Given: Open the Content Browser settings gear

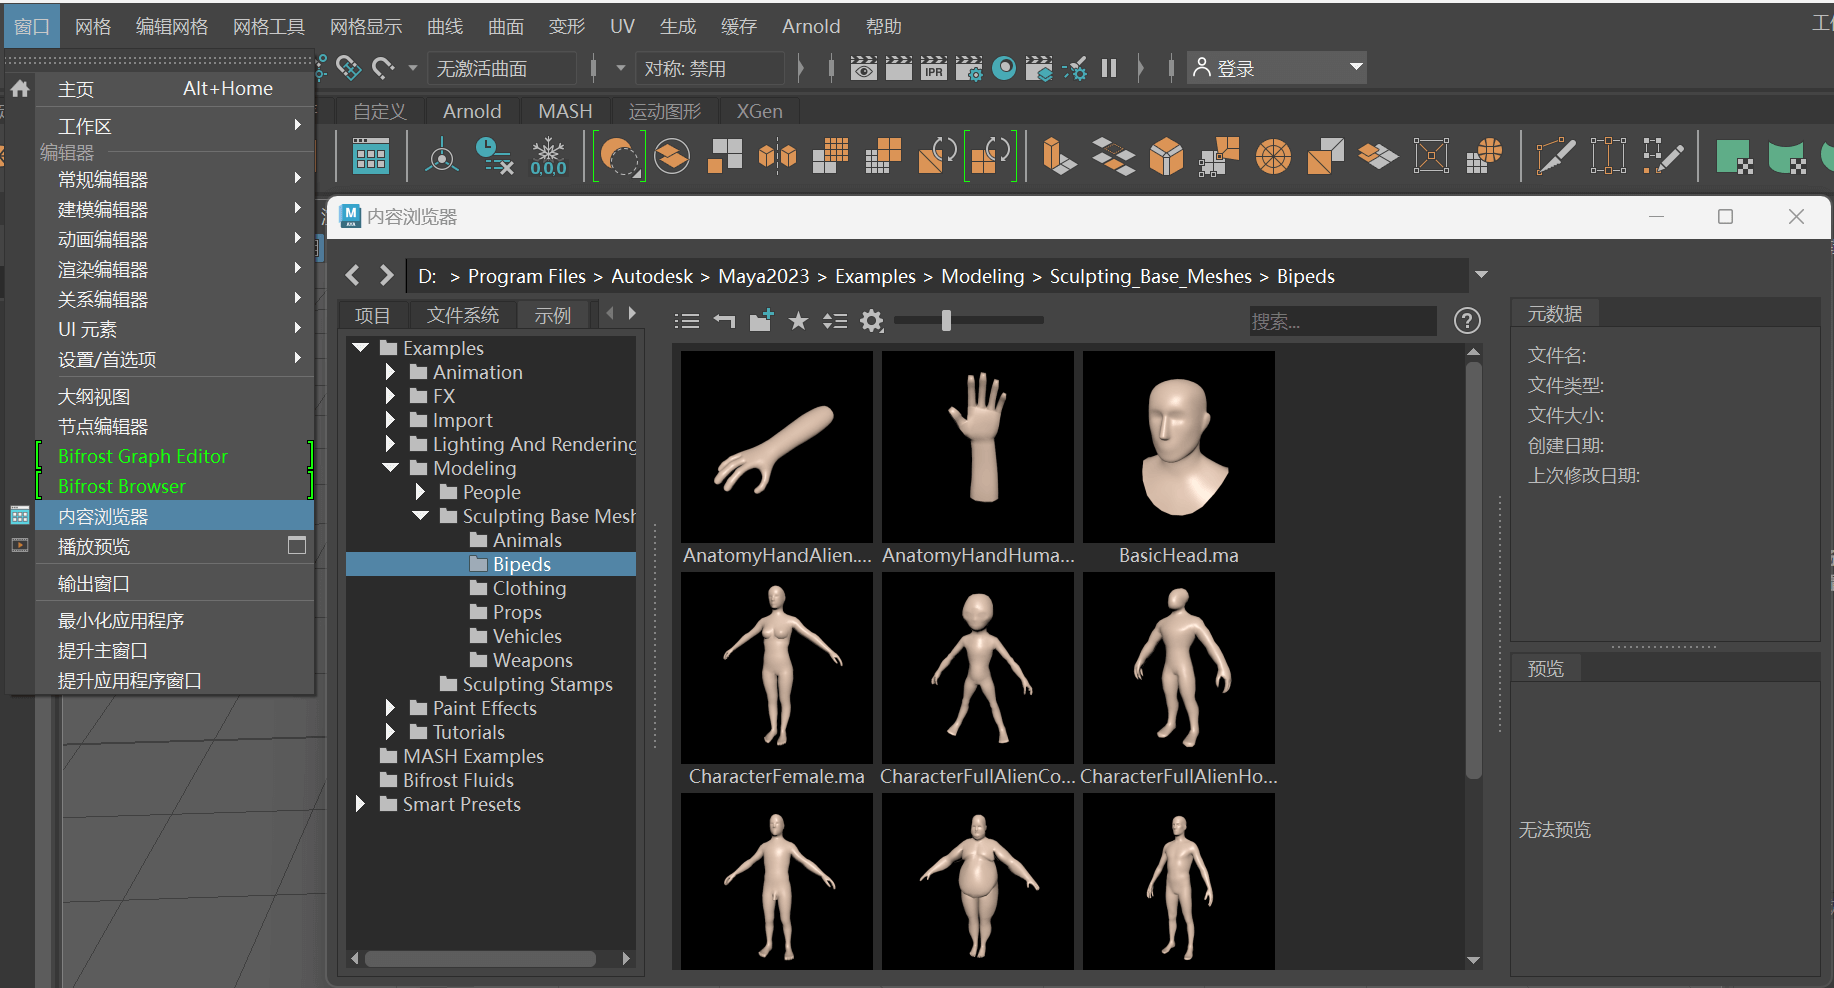Looking at the screenshot, I should (x=872, y=321).
